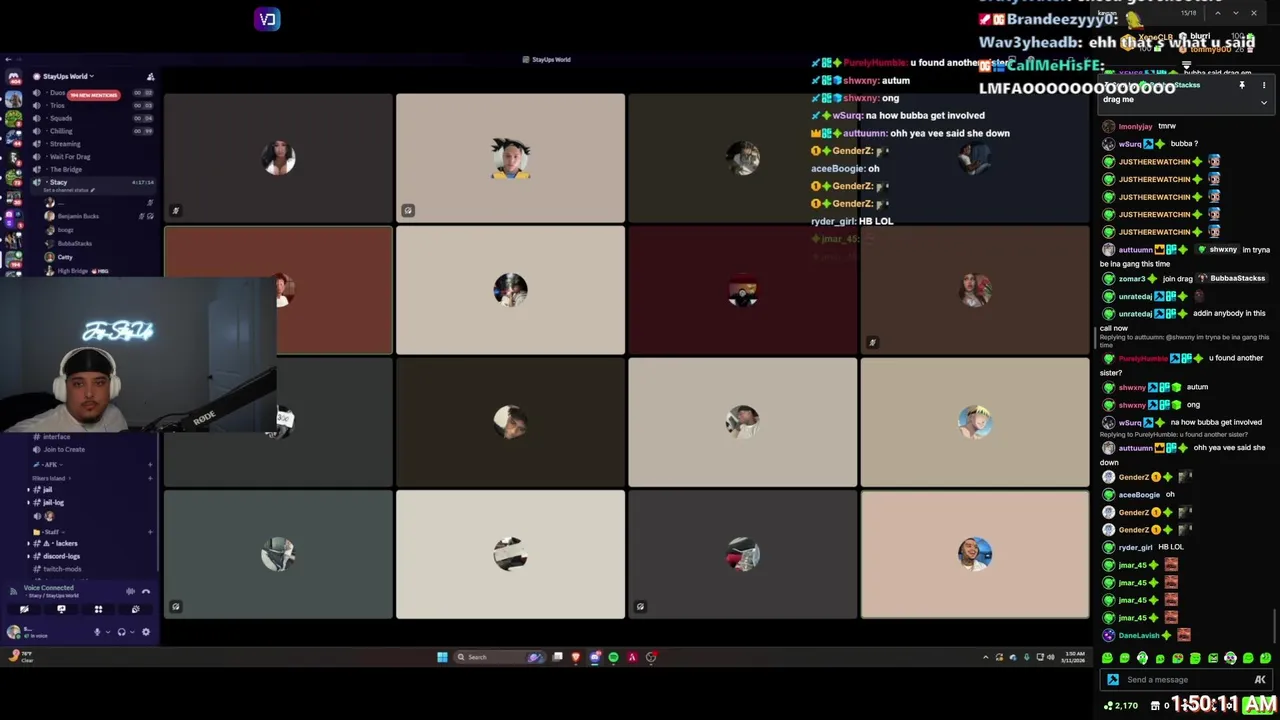Show hidden system tray icons arrow
The image size is (1280, 720).
click(986, 657)
